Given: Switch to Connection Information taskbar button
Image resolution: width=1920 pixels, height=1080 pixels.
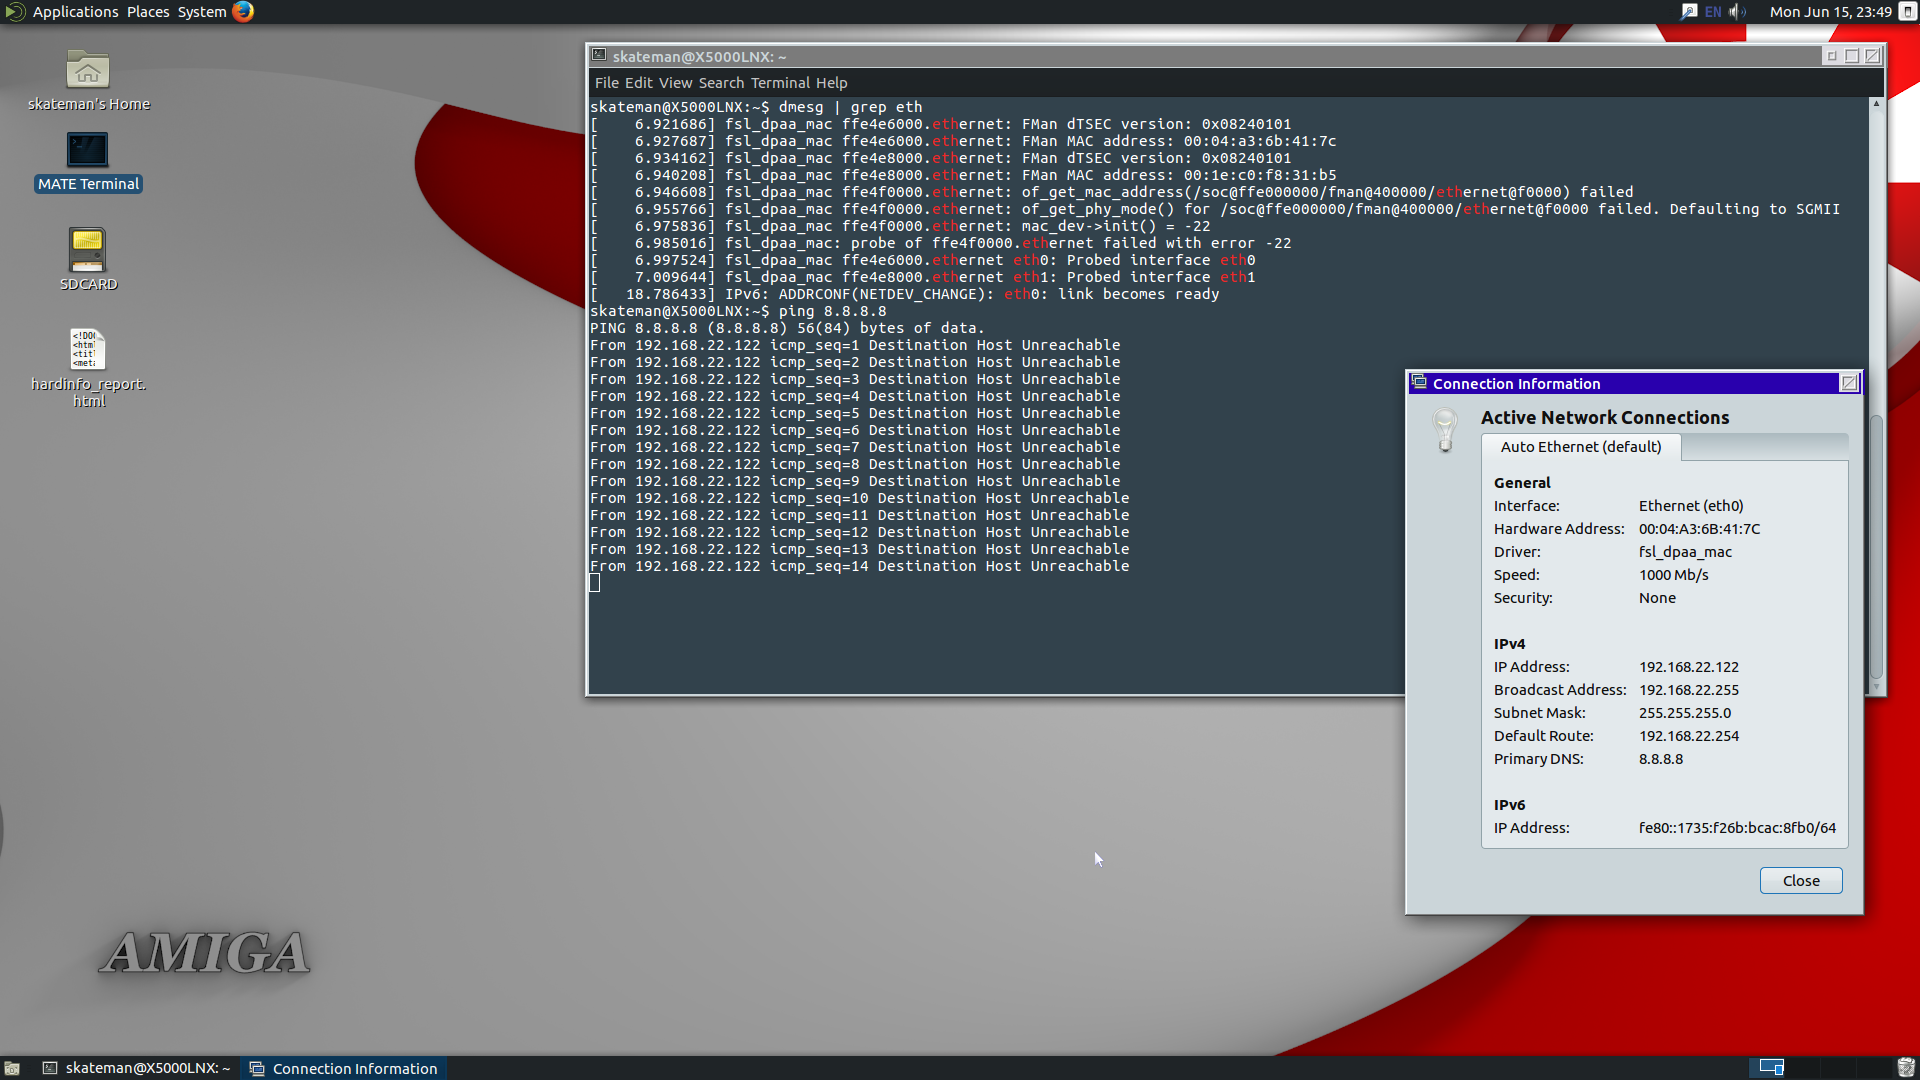Looking at the screenshot, I should [x=344, y=1068].
